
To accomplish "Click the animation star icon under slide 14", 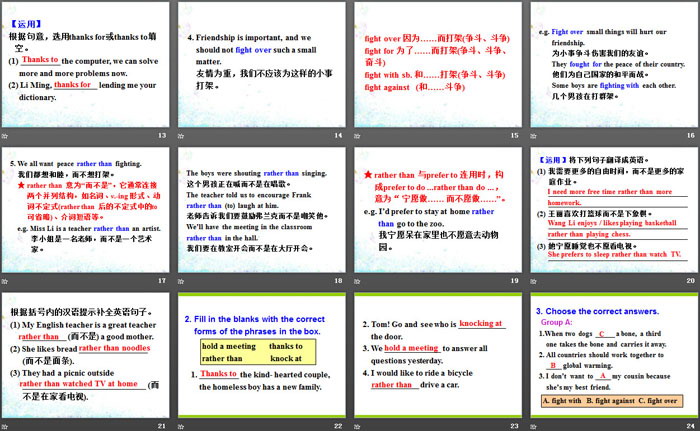I will (181, 136).
